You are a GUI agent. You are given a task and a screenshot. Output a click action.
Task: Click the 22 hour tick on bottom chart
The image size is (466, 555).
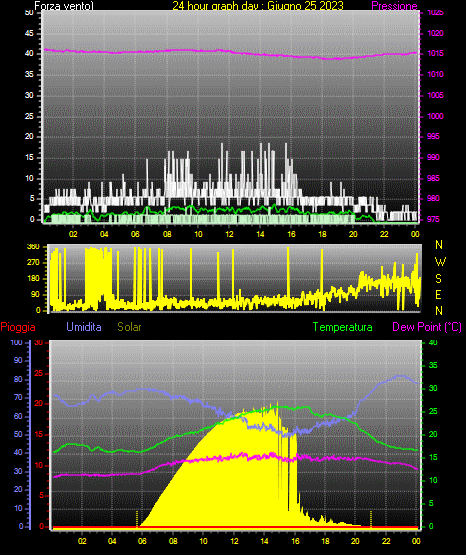(x=386, y=541)
